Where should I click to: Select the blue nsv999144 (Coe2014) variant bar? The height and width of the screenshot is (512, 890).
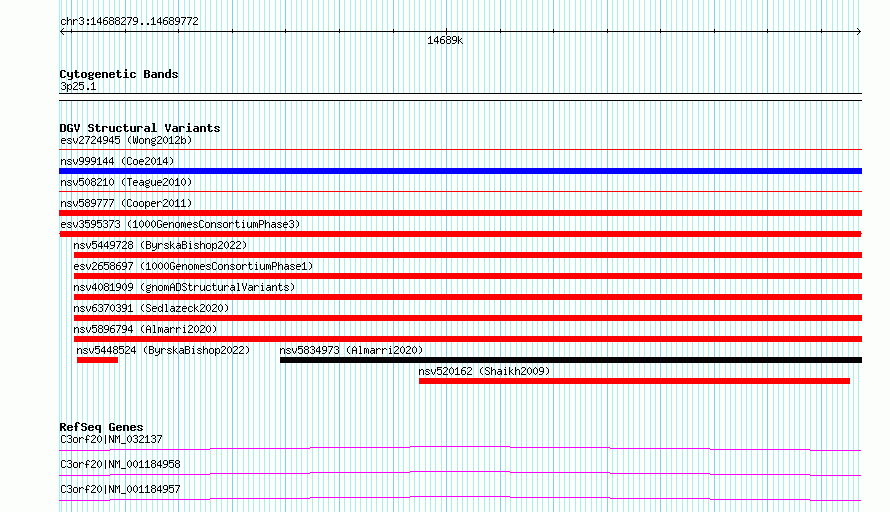click(460, 171)
